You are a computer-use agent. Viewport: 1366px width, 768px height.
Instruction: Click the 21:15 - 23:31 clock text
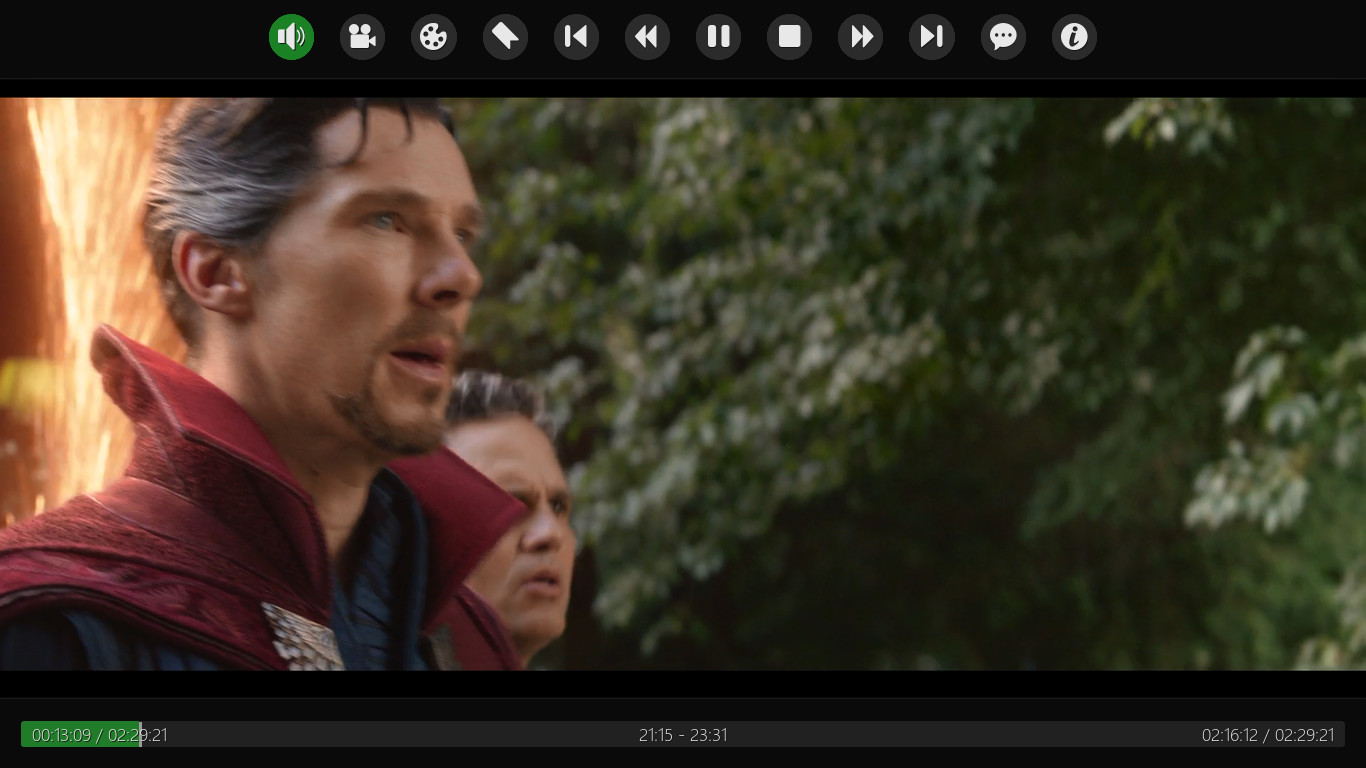(683, 735)
